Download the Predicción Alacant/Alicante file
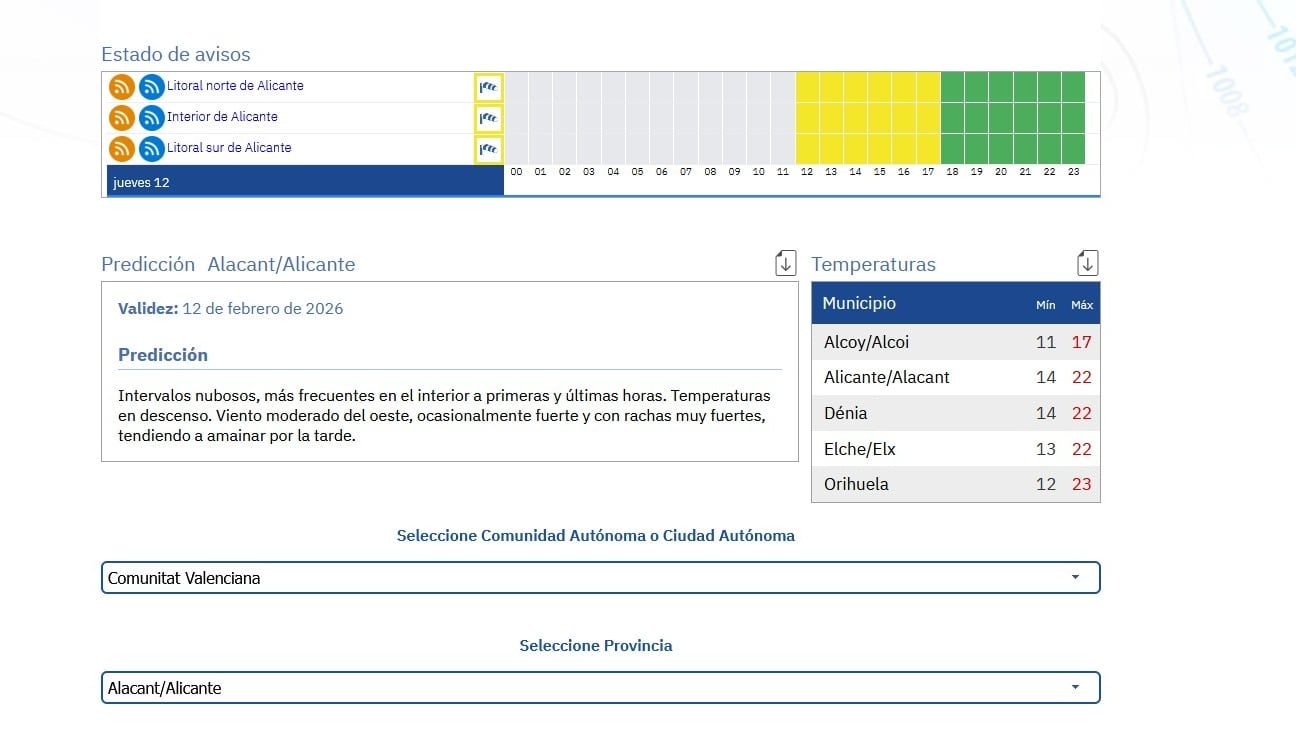 786,263
